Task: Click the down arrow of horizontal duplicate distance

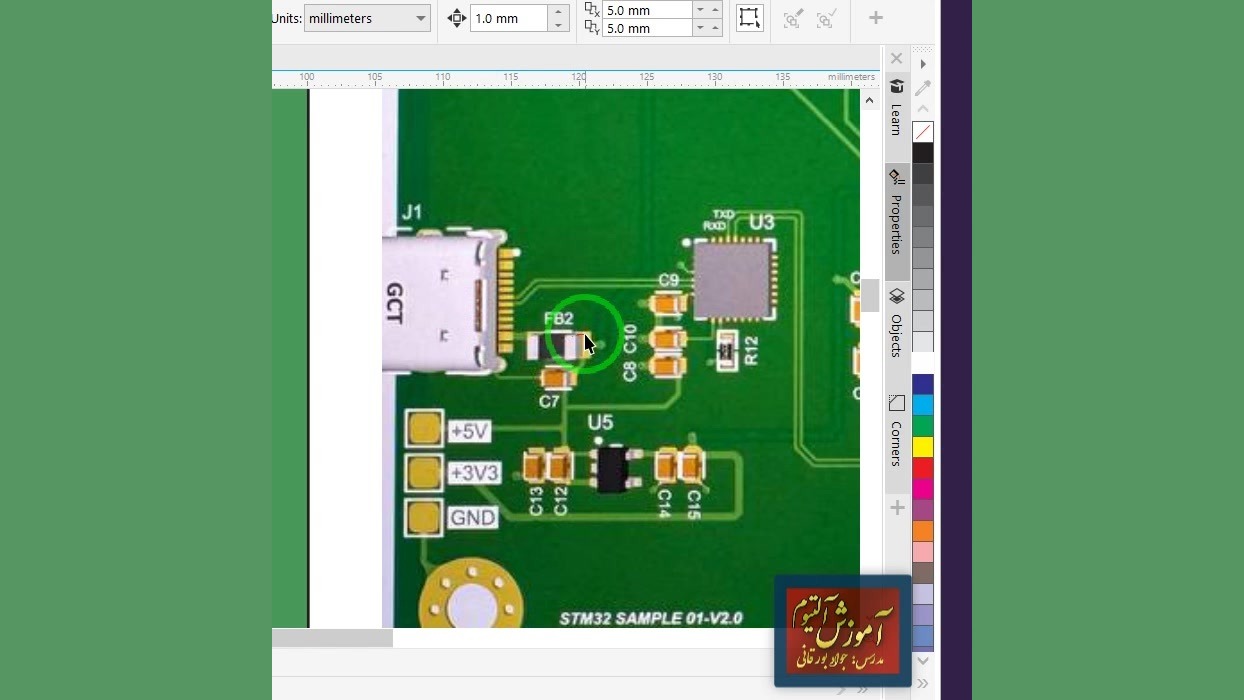Action: (x=700, y=10)
